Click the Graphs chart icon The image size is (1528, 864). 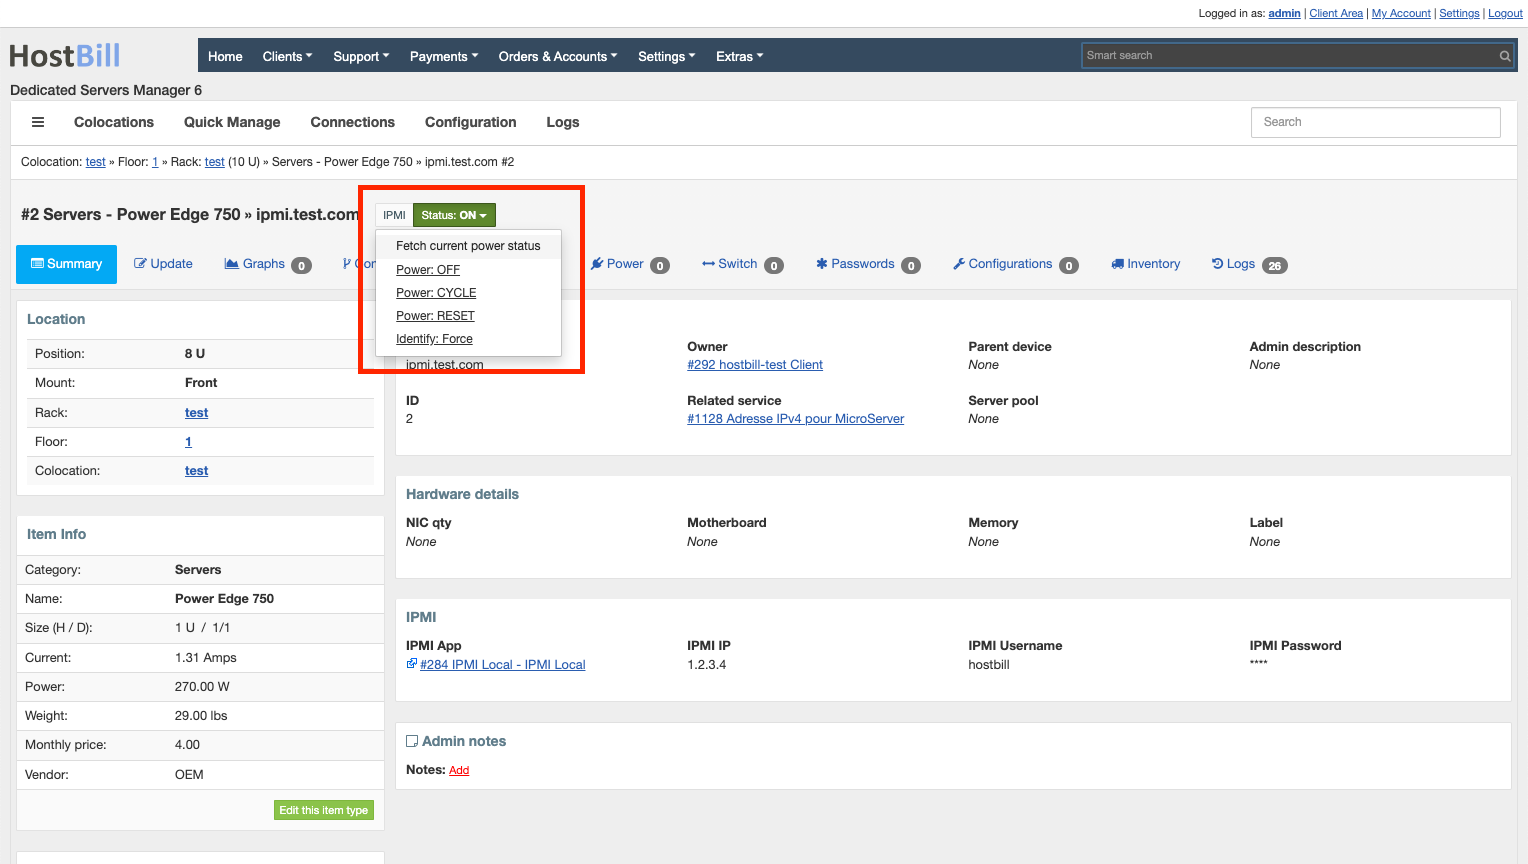click(232, 264)
